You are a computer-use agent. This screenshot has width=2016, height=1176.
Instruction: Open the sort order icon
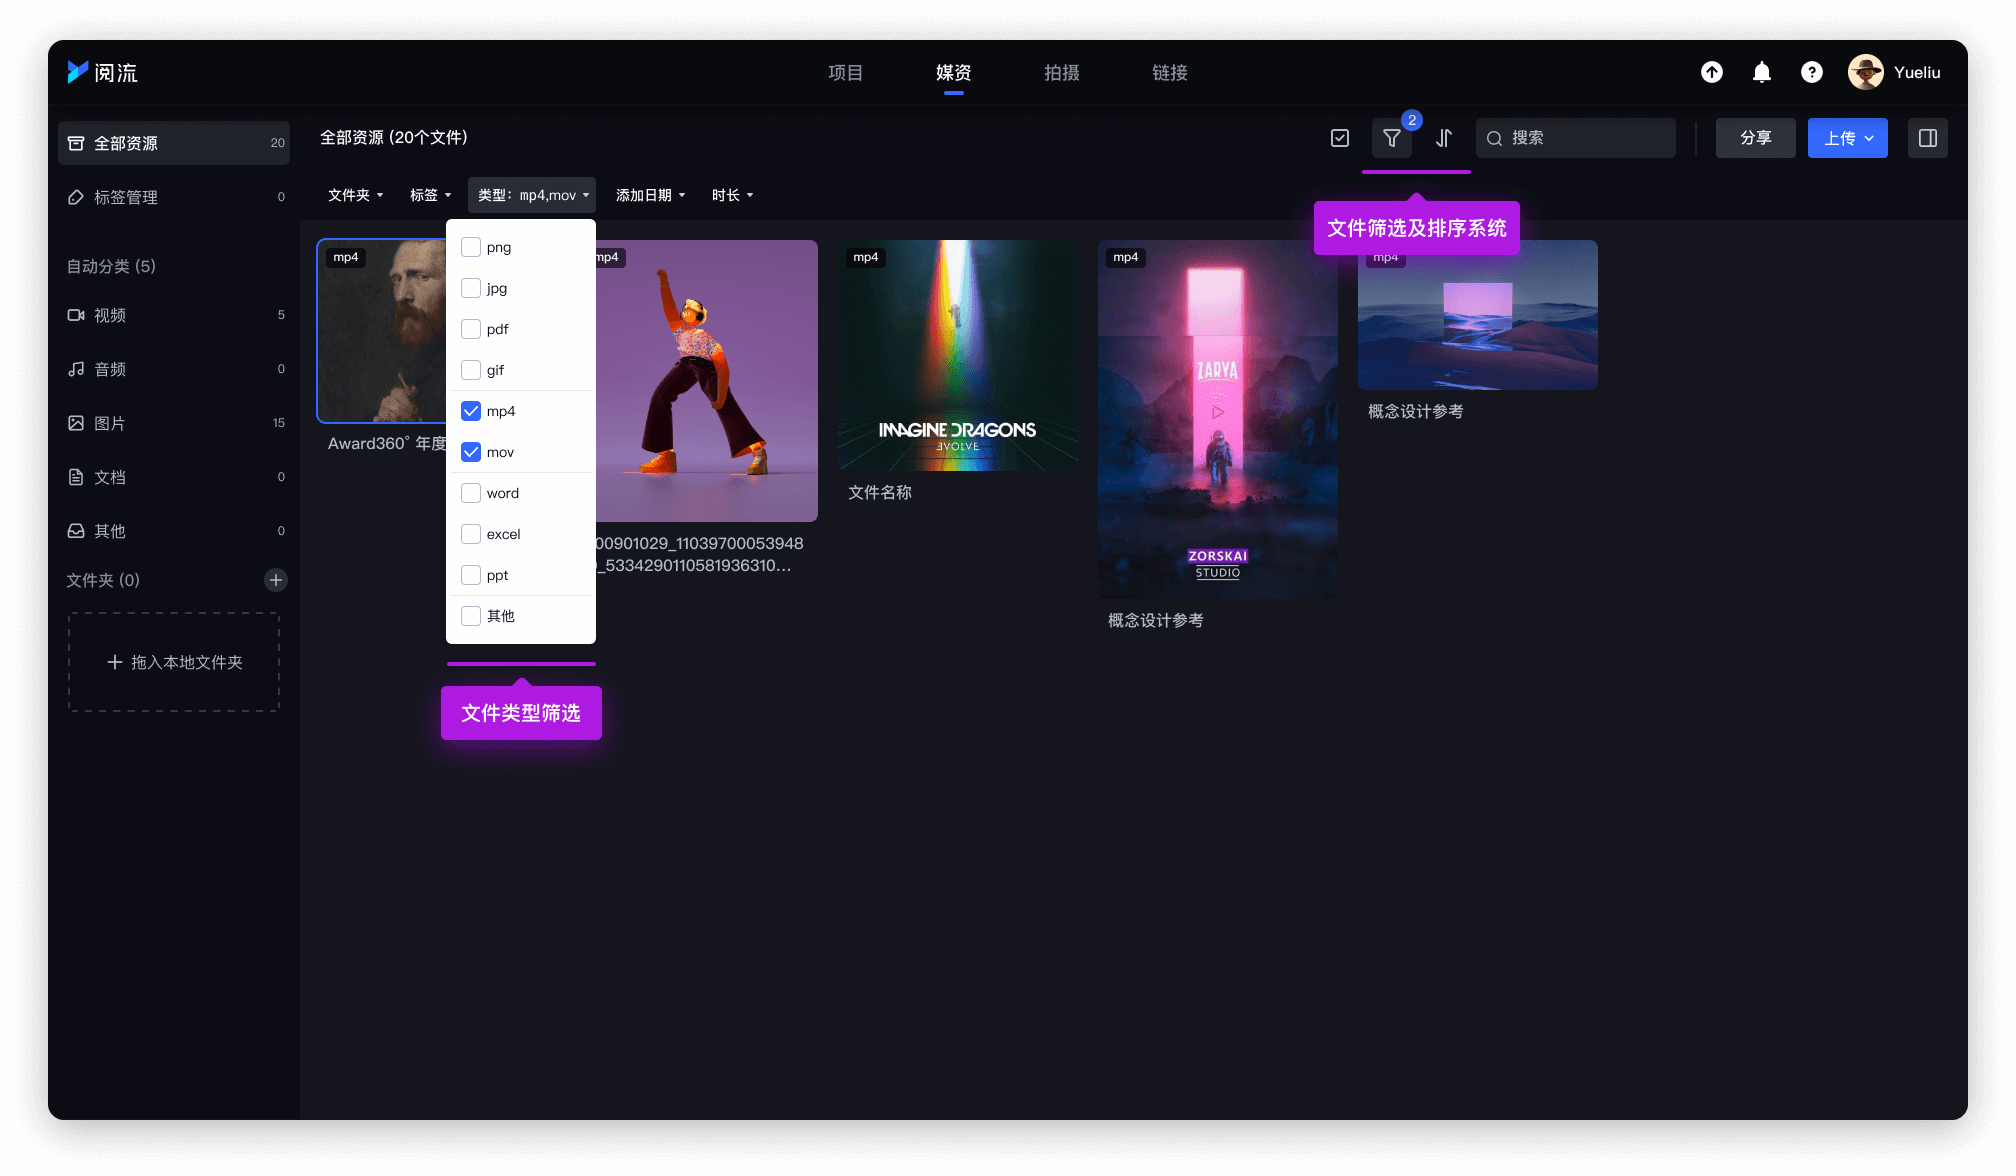point(1444,138)
